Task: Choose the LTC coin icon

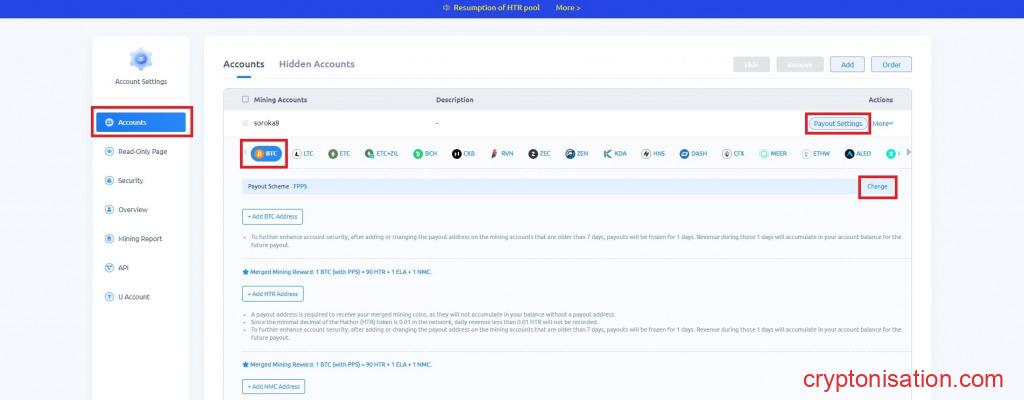Action: point(295,154)
